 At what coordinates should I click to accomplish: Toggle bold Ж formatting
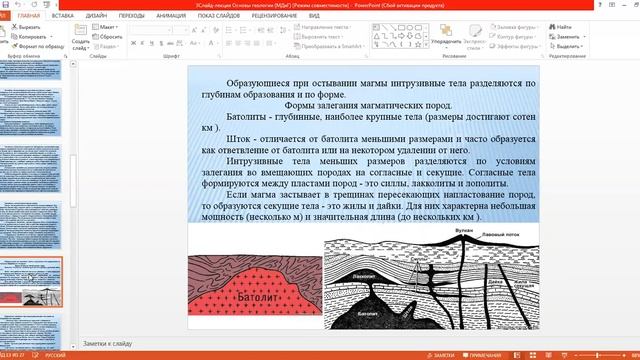(133, 43)
